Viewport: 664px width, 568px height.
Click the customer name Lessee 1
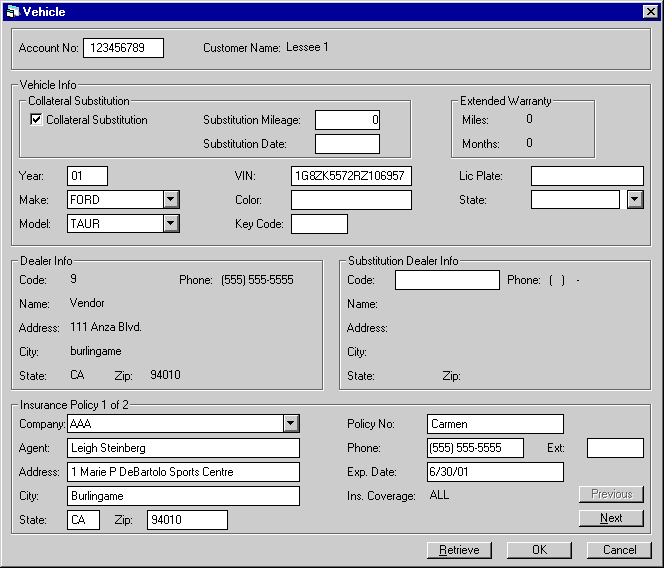[x=307, y=47]
